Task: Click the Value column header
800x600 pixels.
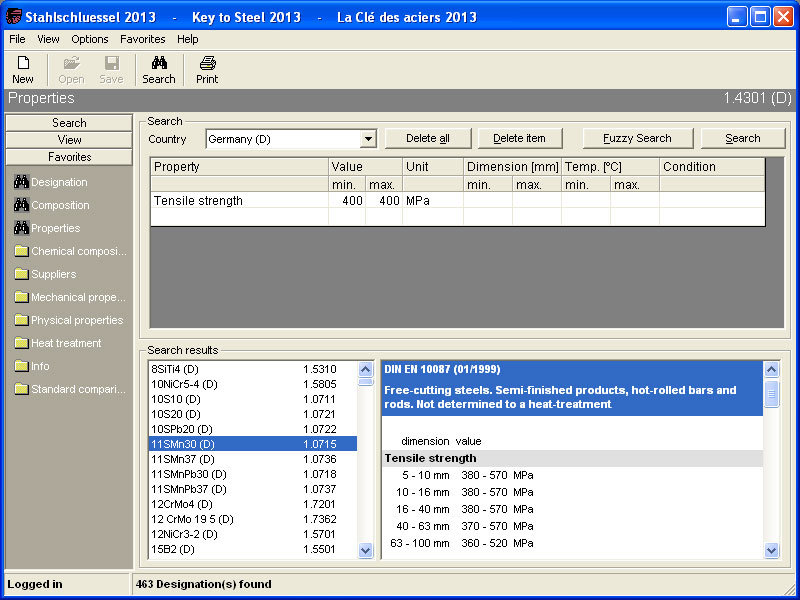Action: point(366,167)
